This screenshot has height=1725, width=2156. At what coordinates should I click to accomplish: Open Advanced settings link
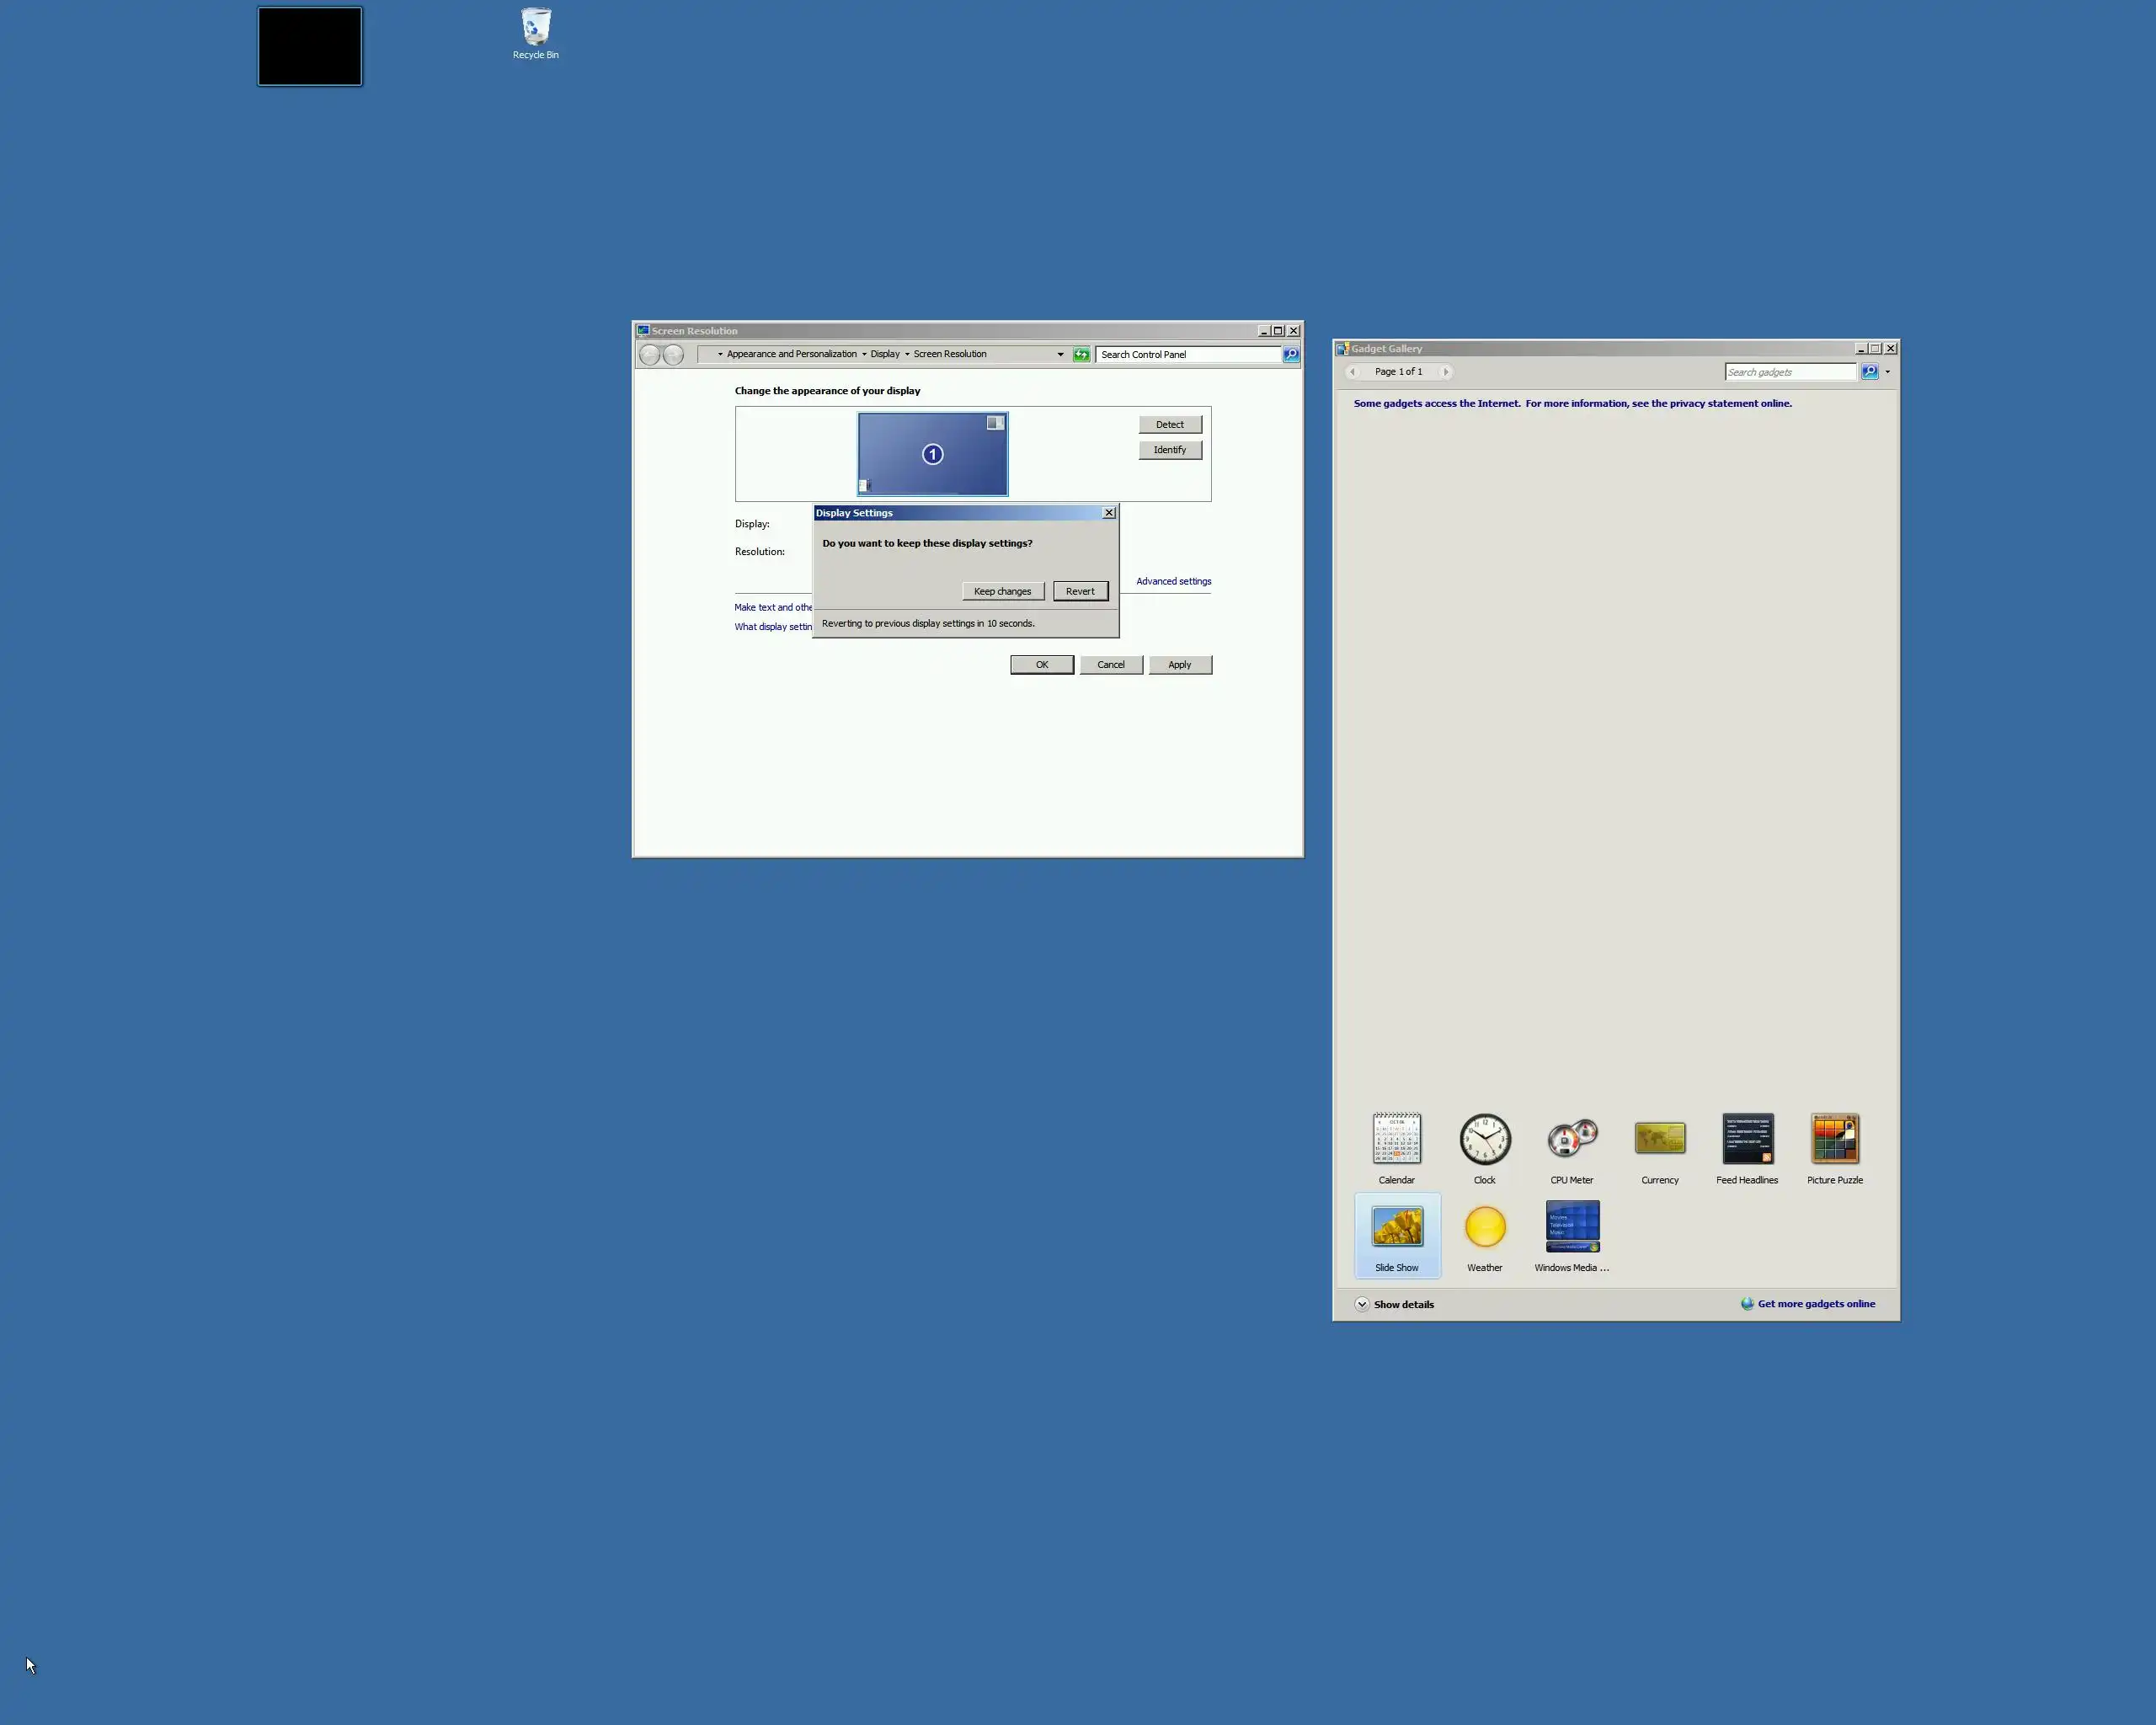click(1173, 581)
